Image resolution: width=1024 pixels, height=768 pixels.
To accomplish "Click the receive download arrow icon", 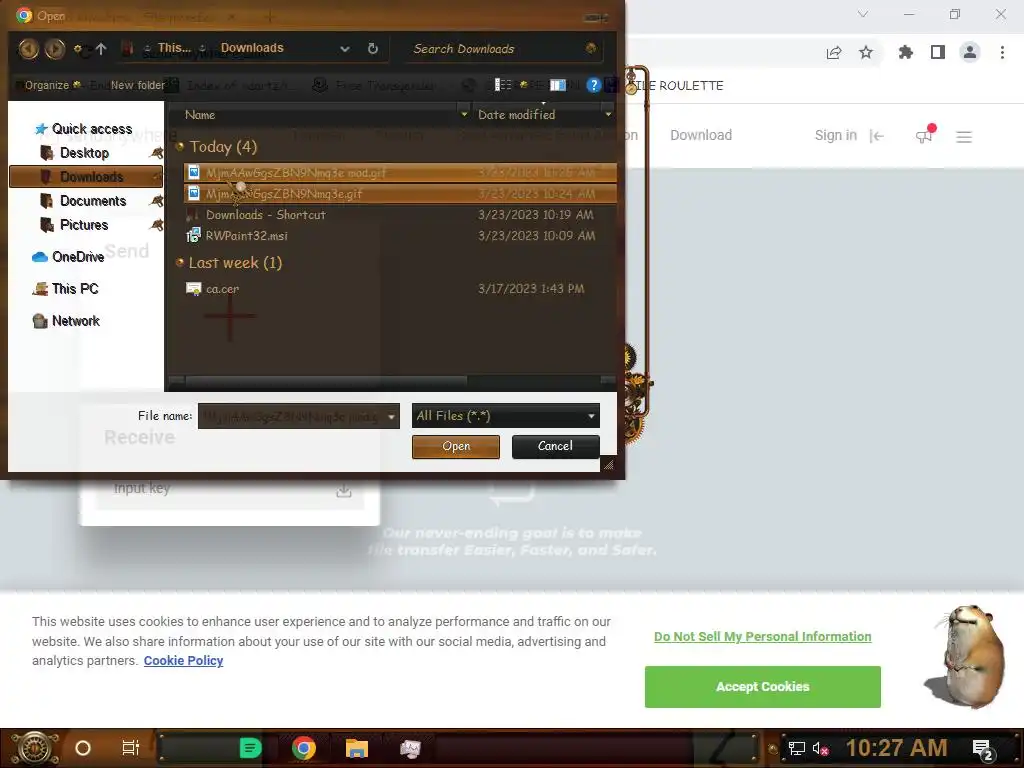I will [344, 490].
